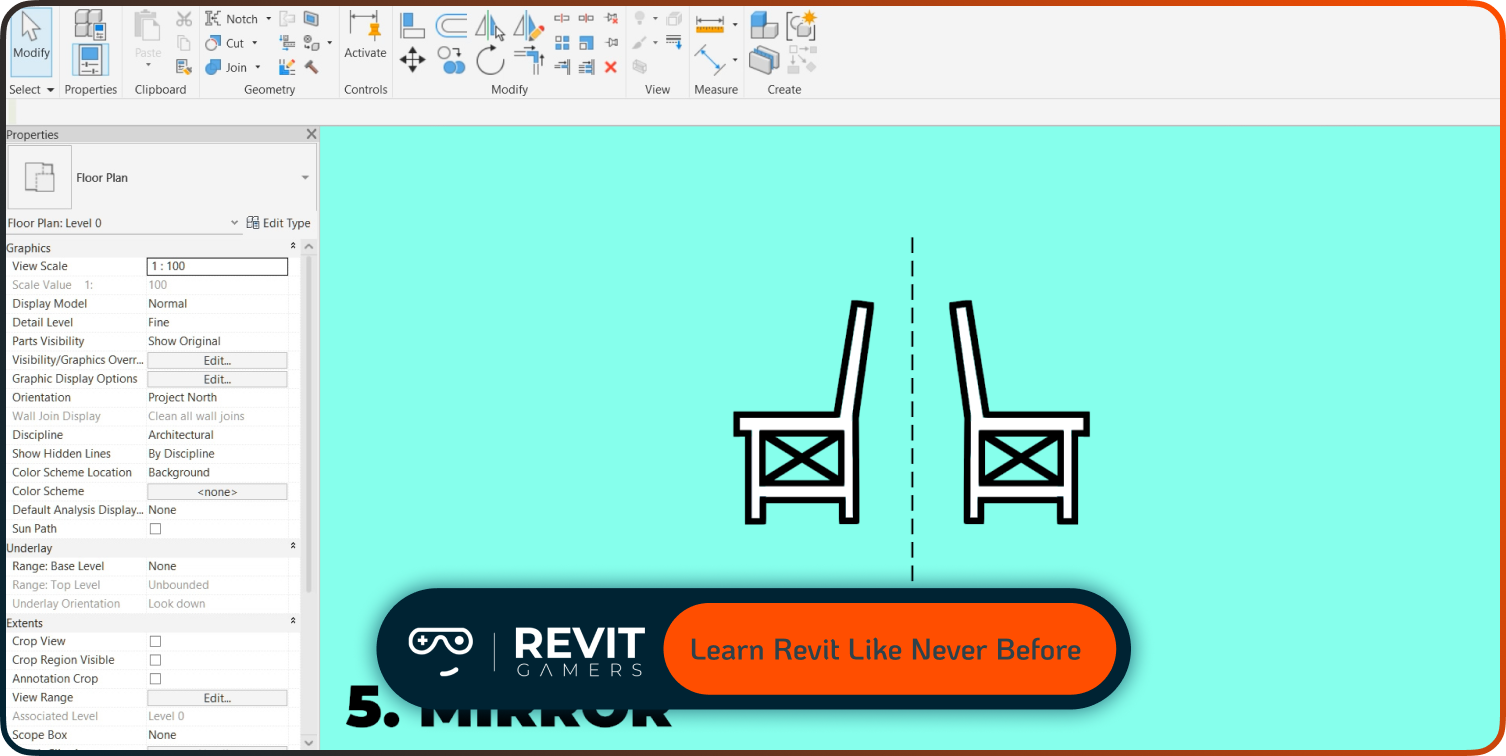Viewport: 1506px width, 756px height.
Task: Enable the Annotation Crop checkbox
Action: pos(154,678)
